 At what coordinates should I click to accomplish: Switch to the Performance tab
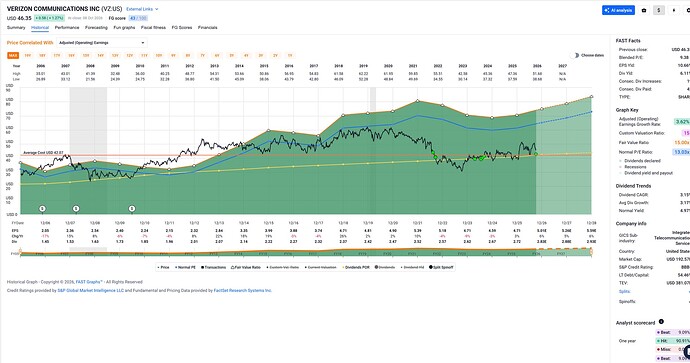click(x=67, y=27)
